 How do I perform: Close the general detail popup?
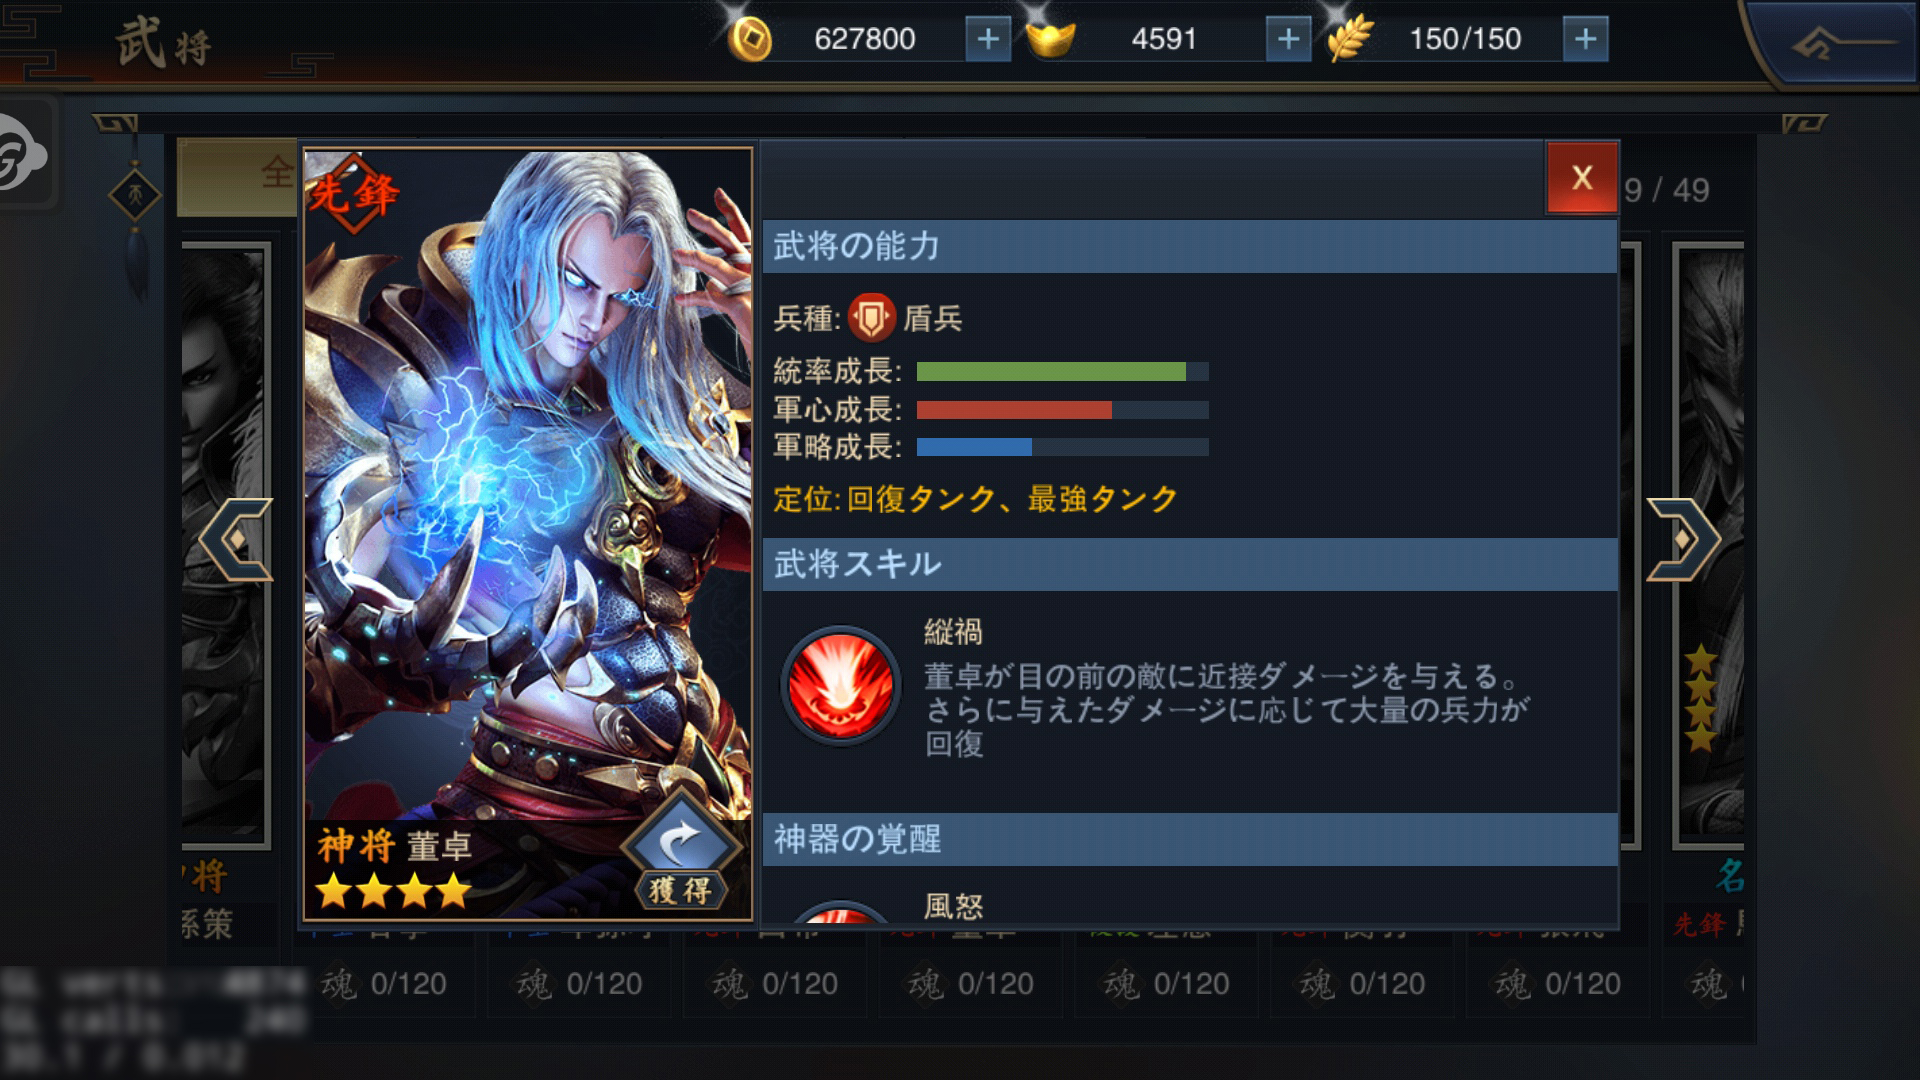pos(1582,178)
